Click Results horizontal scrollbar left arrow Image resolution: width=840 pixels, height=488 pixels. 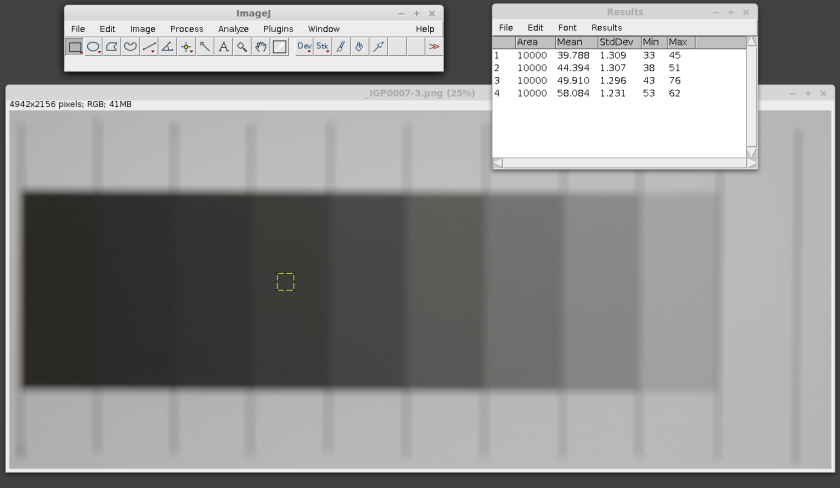click(x=498, y=163)
